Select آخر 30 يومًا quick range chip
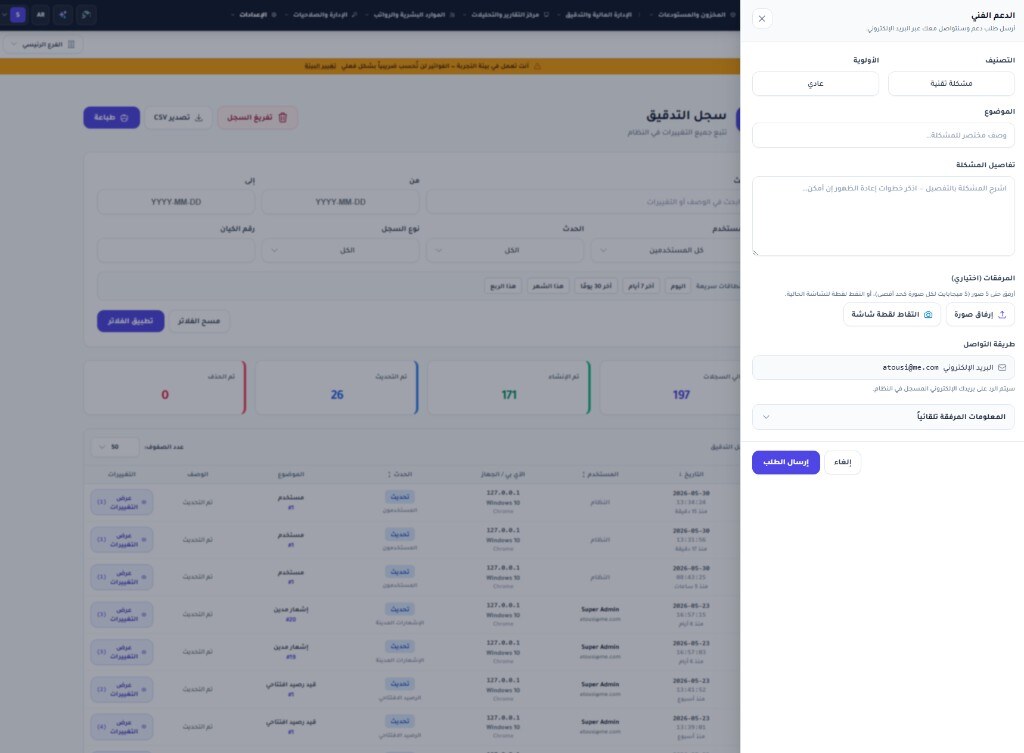 click(x=596, y=286)
